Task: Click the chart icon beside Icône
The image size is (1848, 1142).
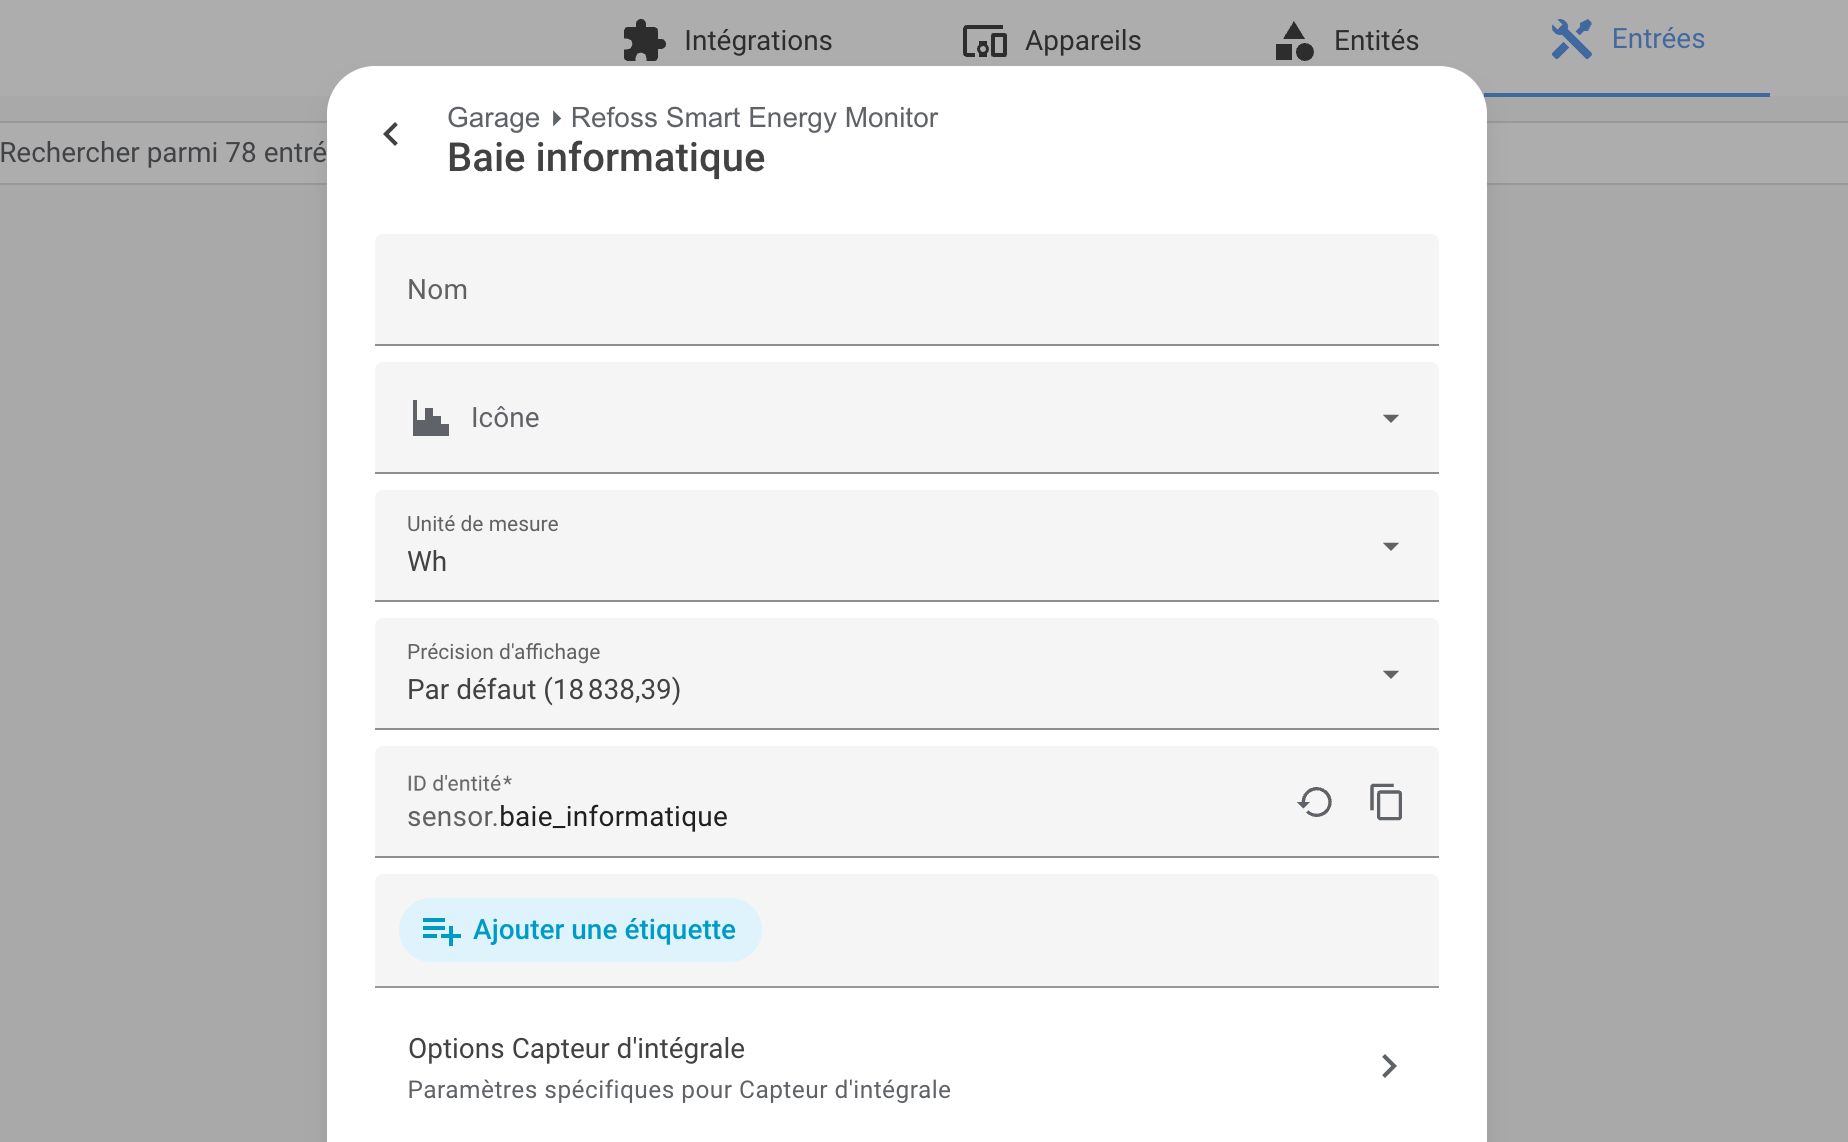Action: 430,418
